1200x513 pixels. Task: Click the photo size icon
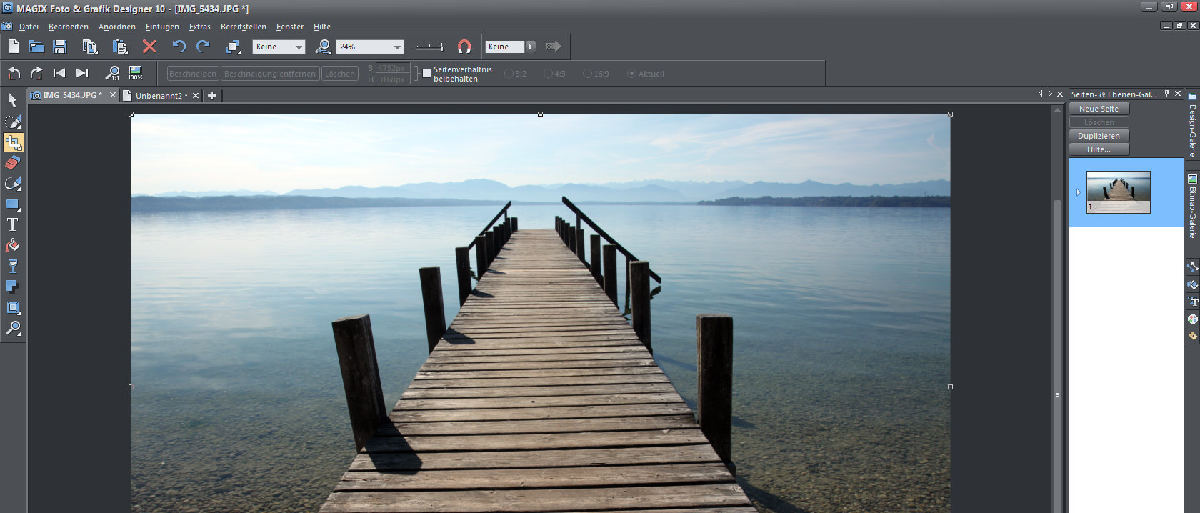pyautogui.click(x=136, y=73)
